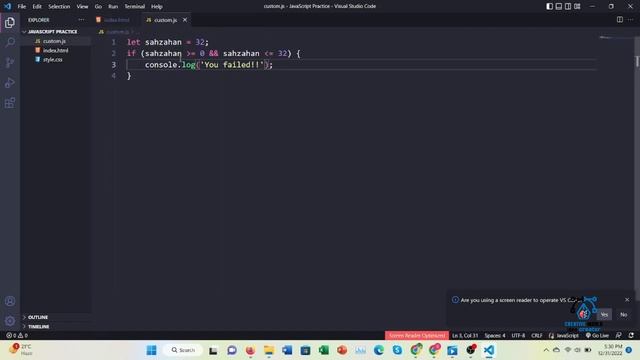Close the custom.js editor tab
This screenshot has height=360, width=640.
coord(185,20)
